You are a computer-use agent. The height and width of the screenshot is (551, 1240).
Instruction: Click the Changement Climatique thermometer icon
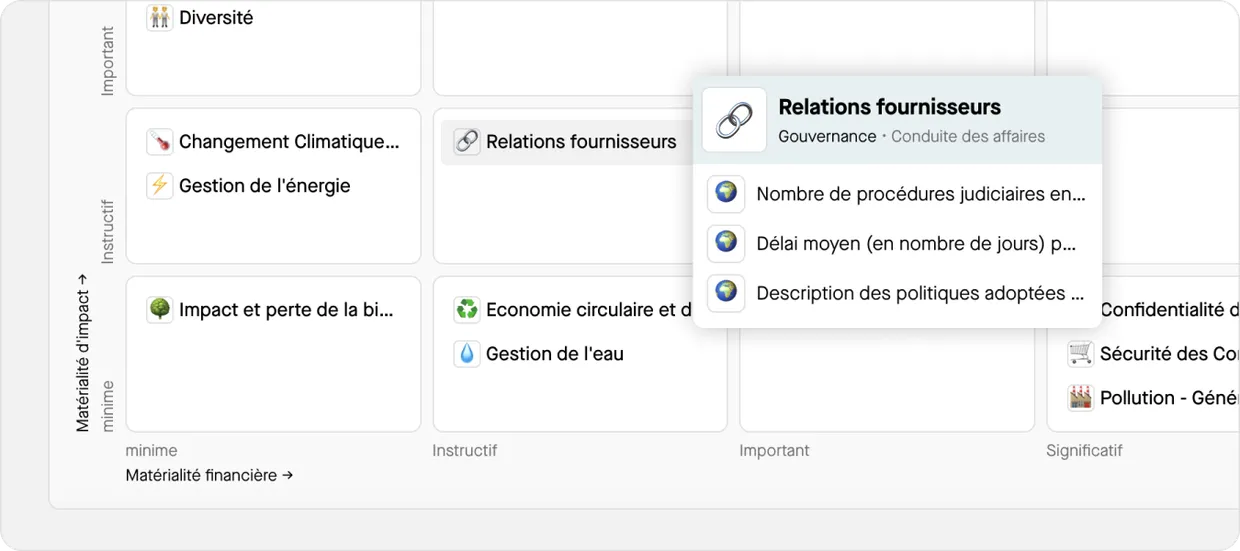click(x=160, y=142)
